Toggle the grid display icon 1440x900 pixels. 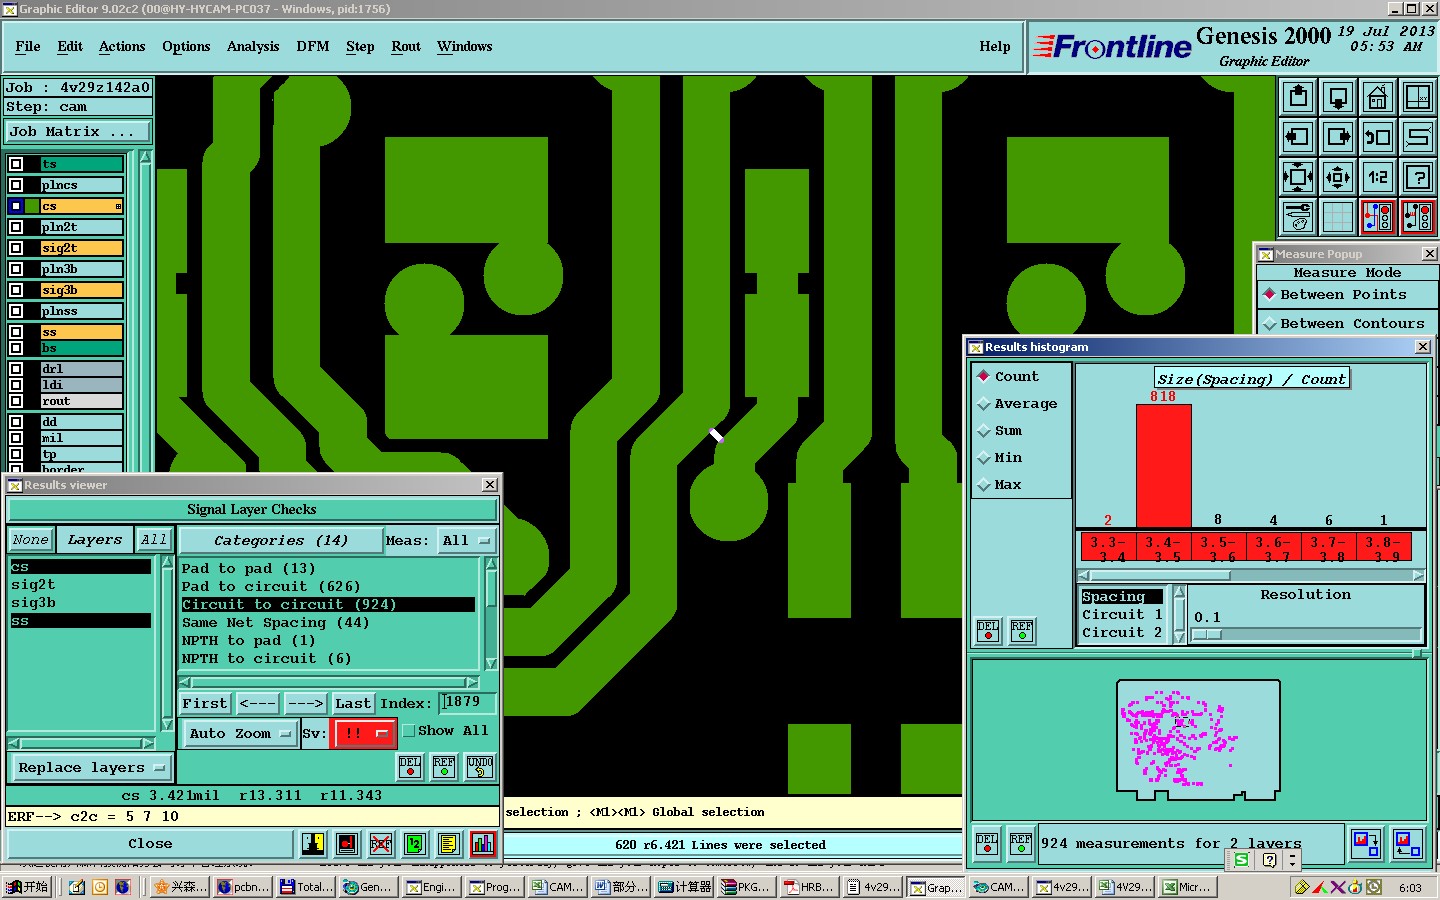pyautogui.click(x=1338, y=216)
